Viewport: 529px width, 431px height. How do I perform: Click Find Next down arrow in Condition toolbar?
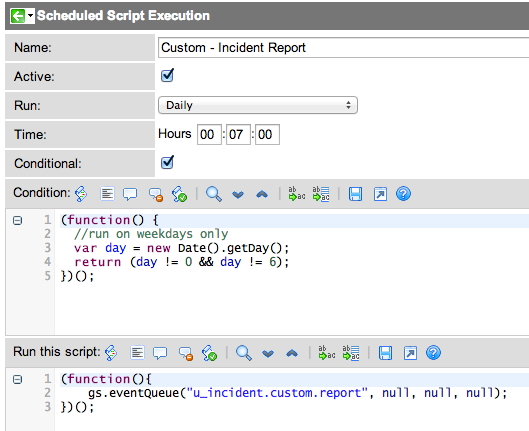[x=238, y=195]
